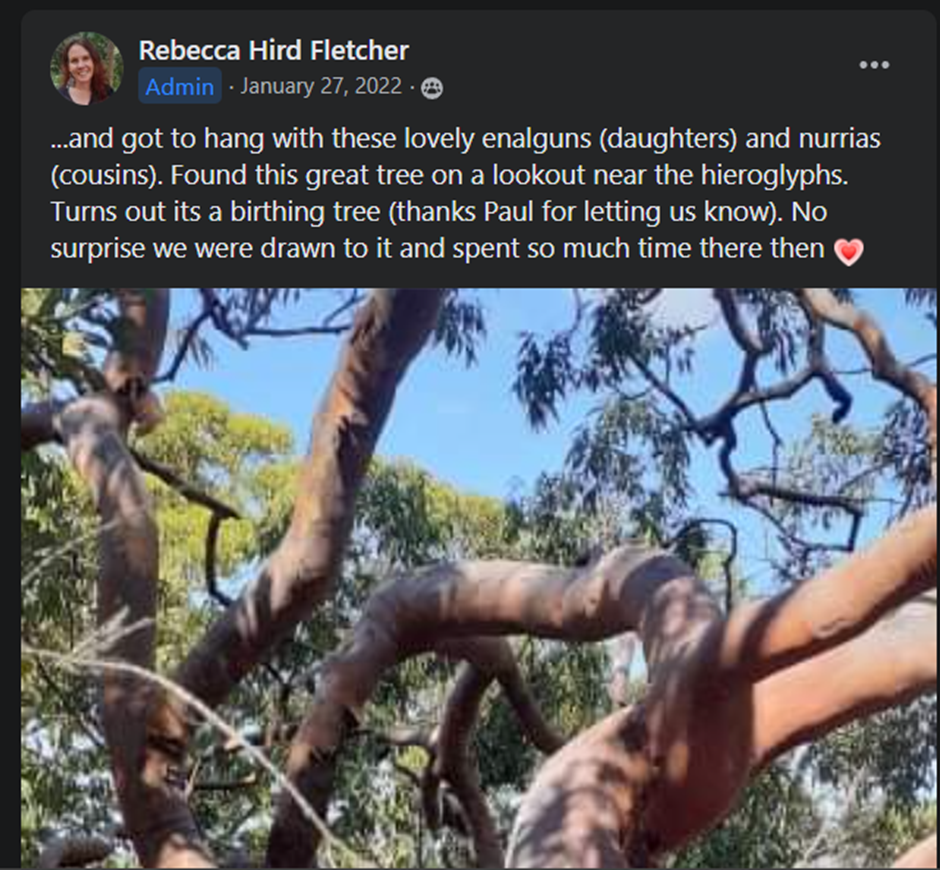This screenshot has height=870, width=940.
Task: Click the blue Admin badge
Action: tap(180, 87)
